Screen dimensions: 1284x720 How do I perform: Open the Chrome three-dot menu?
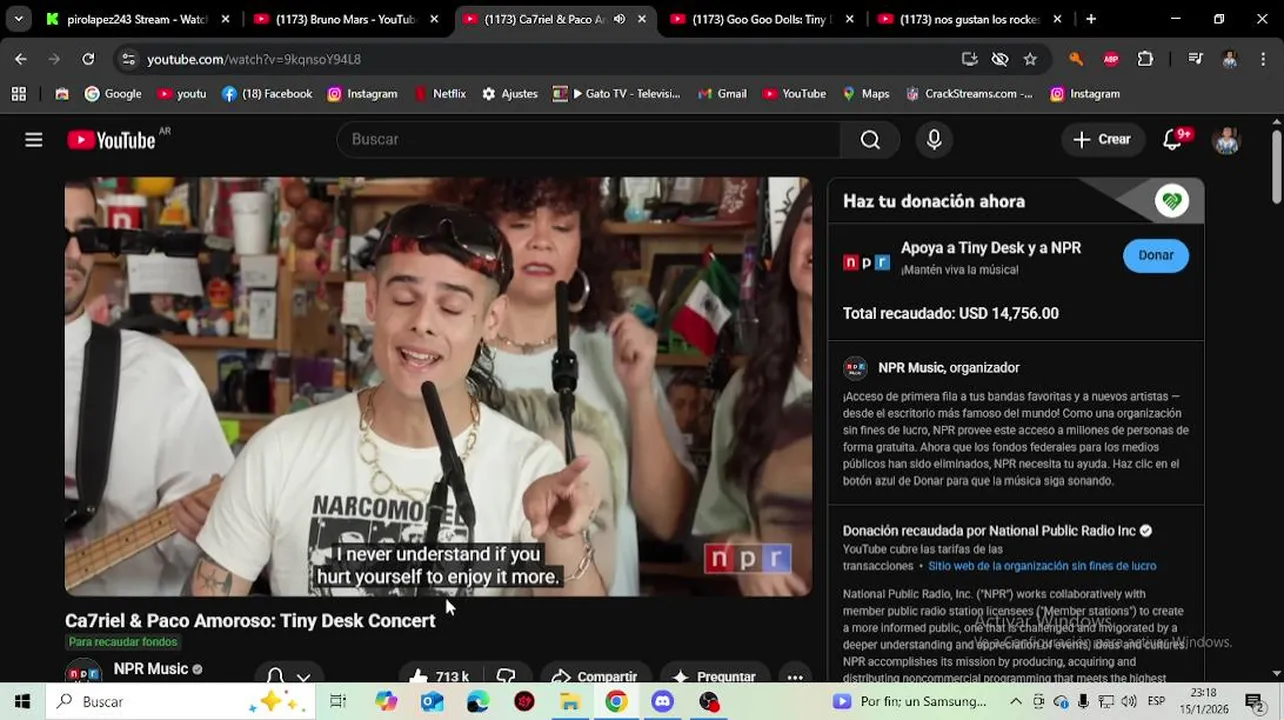pos(1262,59)
